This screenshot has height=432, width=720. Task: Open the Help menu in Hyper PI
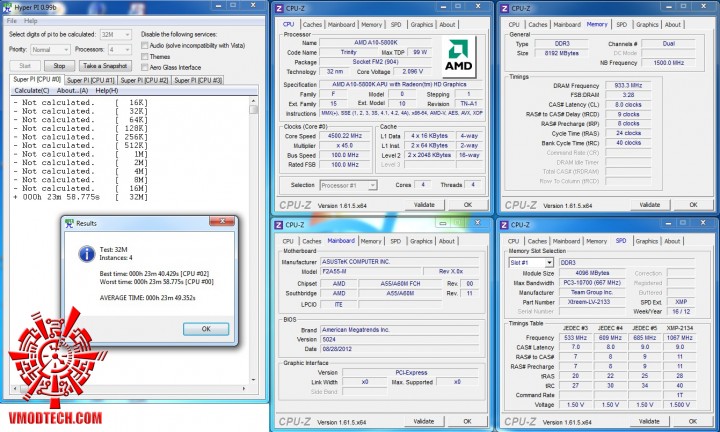[30, 21]
